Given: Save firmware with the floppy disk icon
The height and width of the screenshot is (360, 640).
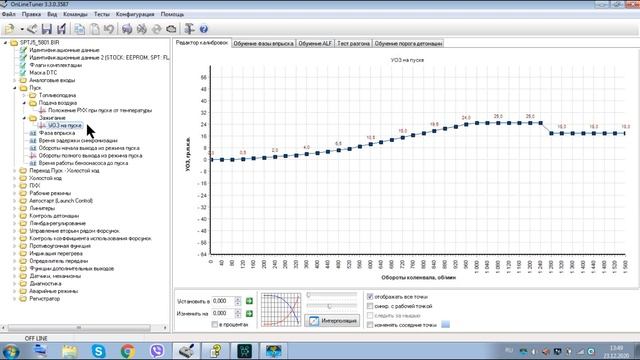Looking at the screenshot, I should (47, 29).
